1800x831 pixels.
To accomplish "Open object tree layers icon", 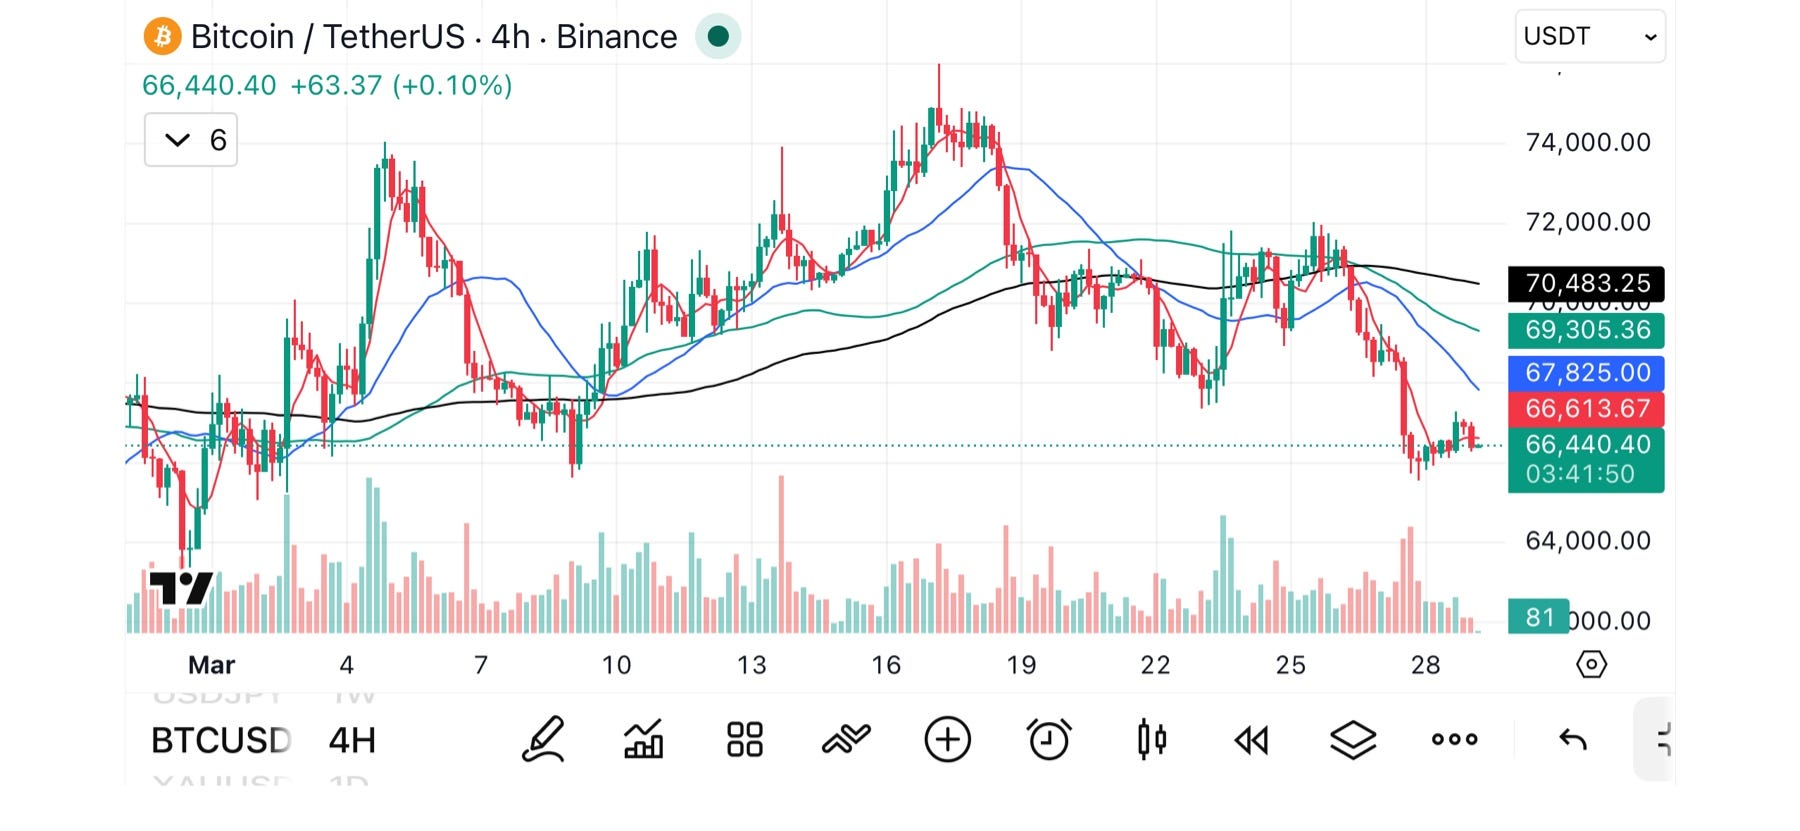I will (1353, 740).
